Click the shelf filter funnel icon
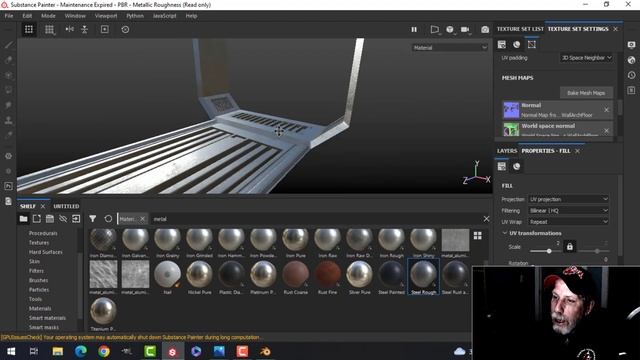The height and width of the screenshot is (360, 640). 93,219
